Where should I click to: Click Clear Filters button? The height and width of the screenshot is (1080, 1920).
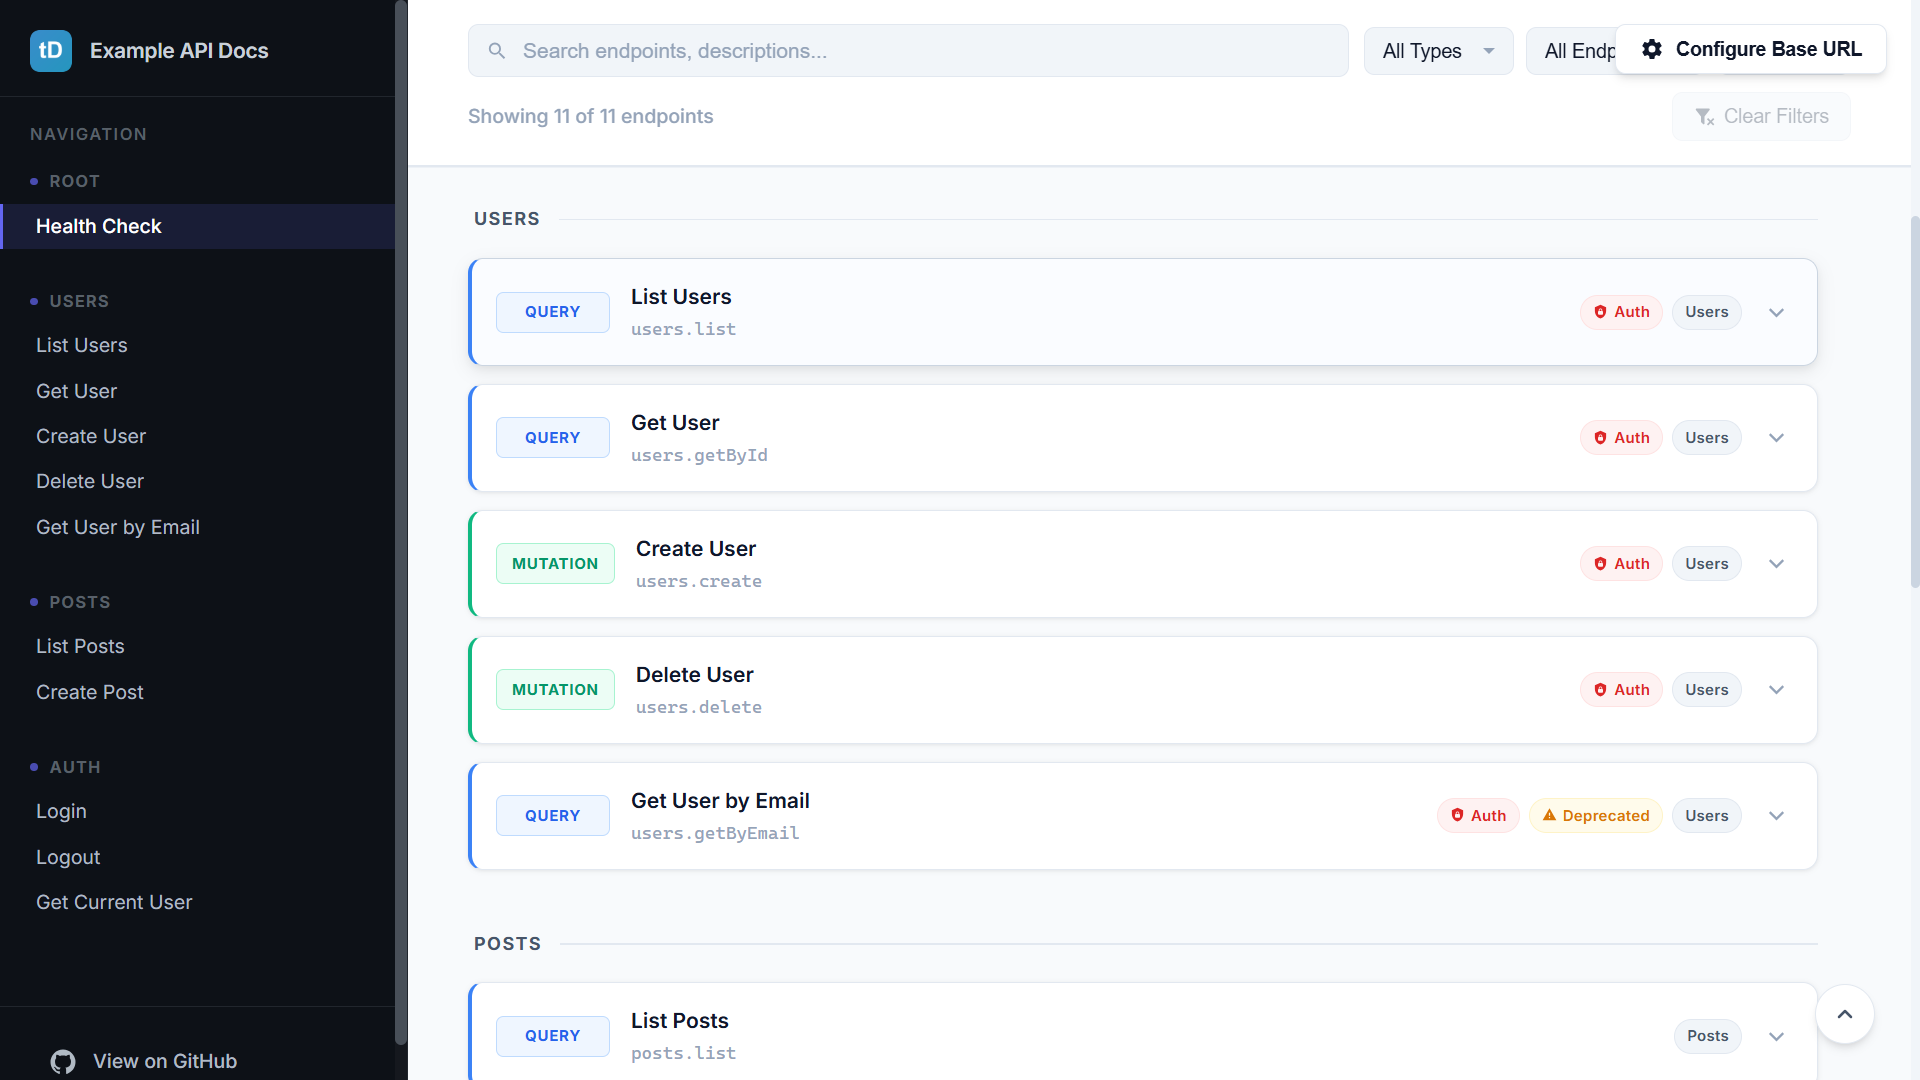click(1761, 117)
